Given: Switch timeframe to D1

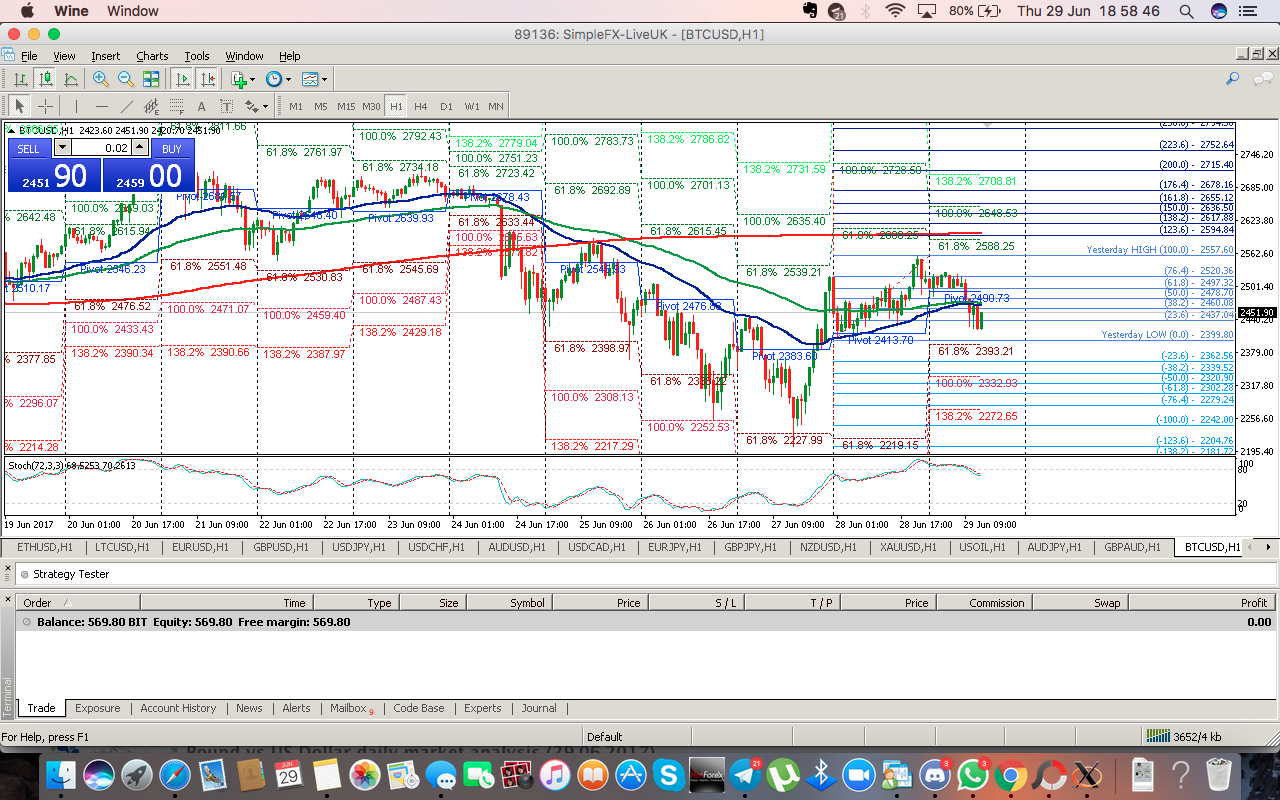Looking at the screenshot, I should click(x=446, y=106).
